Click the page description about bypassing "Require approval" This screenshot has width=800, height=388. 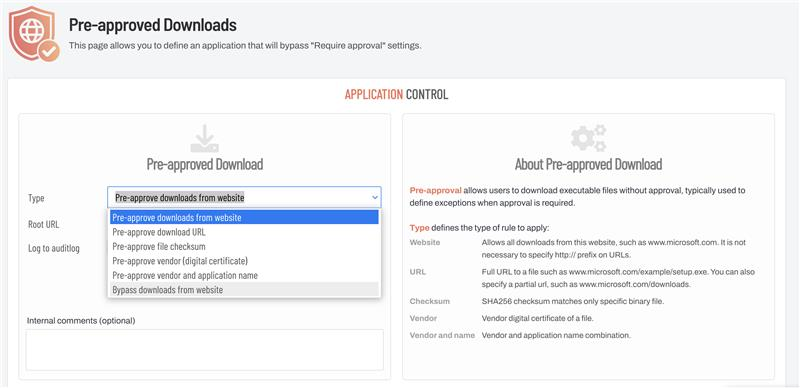(245, 45)
